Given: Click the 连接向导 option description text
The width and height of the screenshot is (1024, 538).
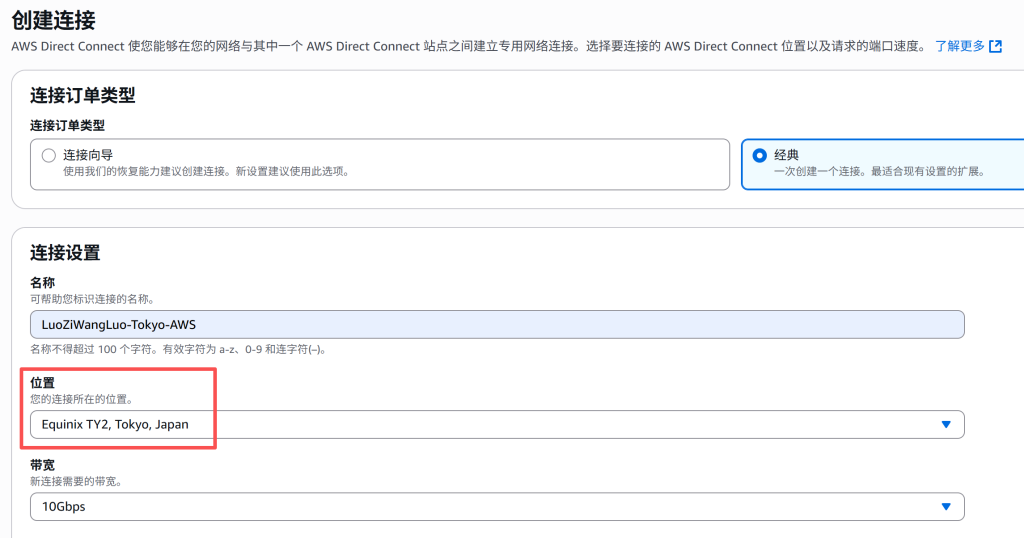Looking at the screenshot, I should pyautogui.click(x=205, y=171).
